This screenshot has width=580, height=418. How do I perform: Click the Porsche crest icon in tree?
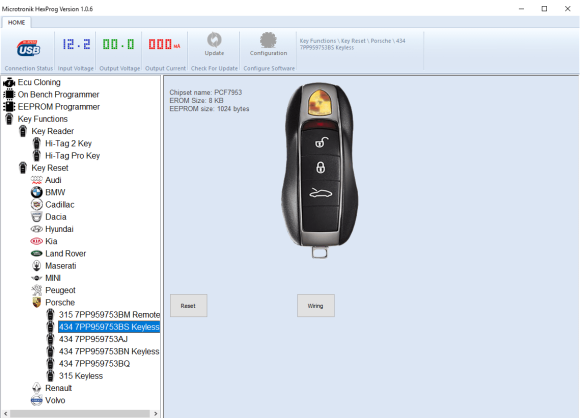click(37, 302)
